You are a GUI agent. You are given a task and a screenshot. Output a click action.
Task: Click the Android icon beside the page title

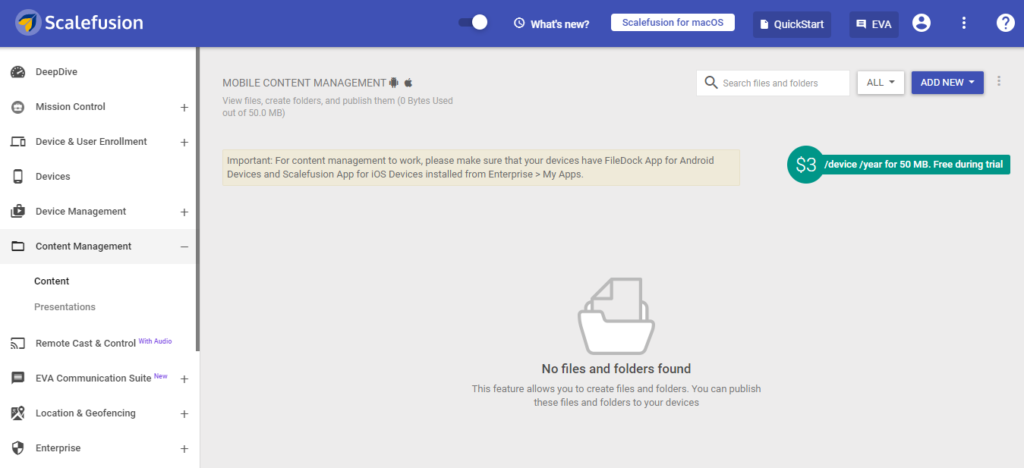point(394,83)
